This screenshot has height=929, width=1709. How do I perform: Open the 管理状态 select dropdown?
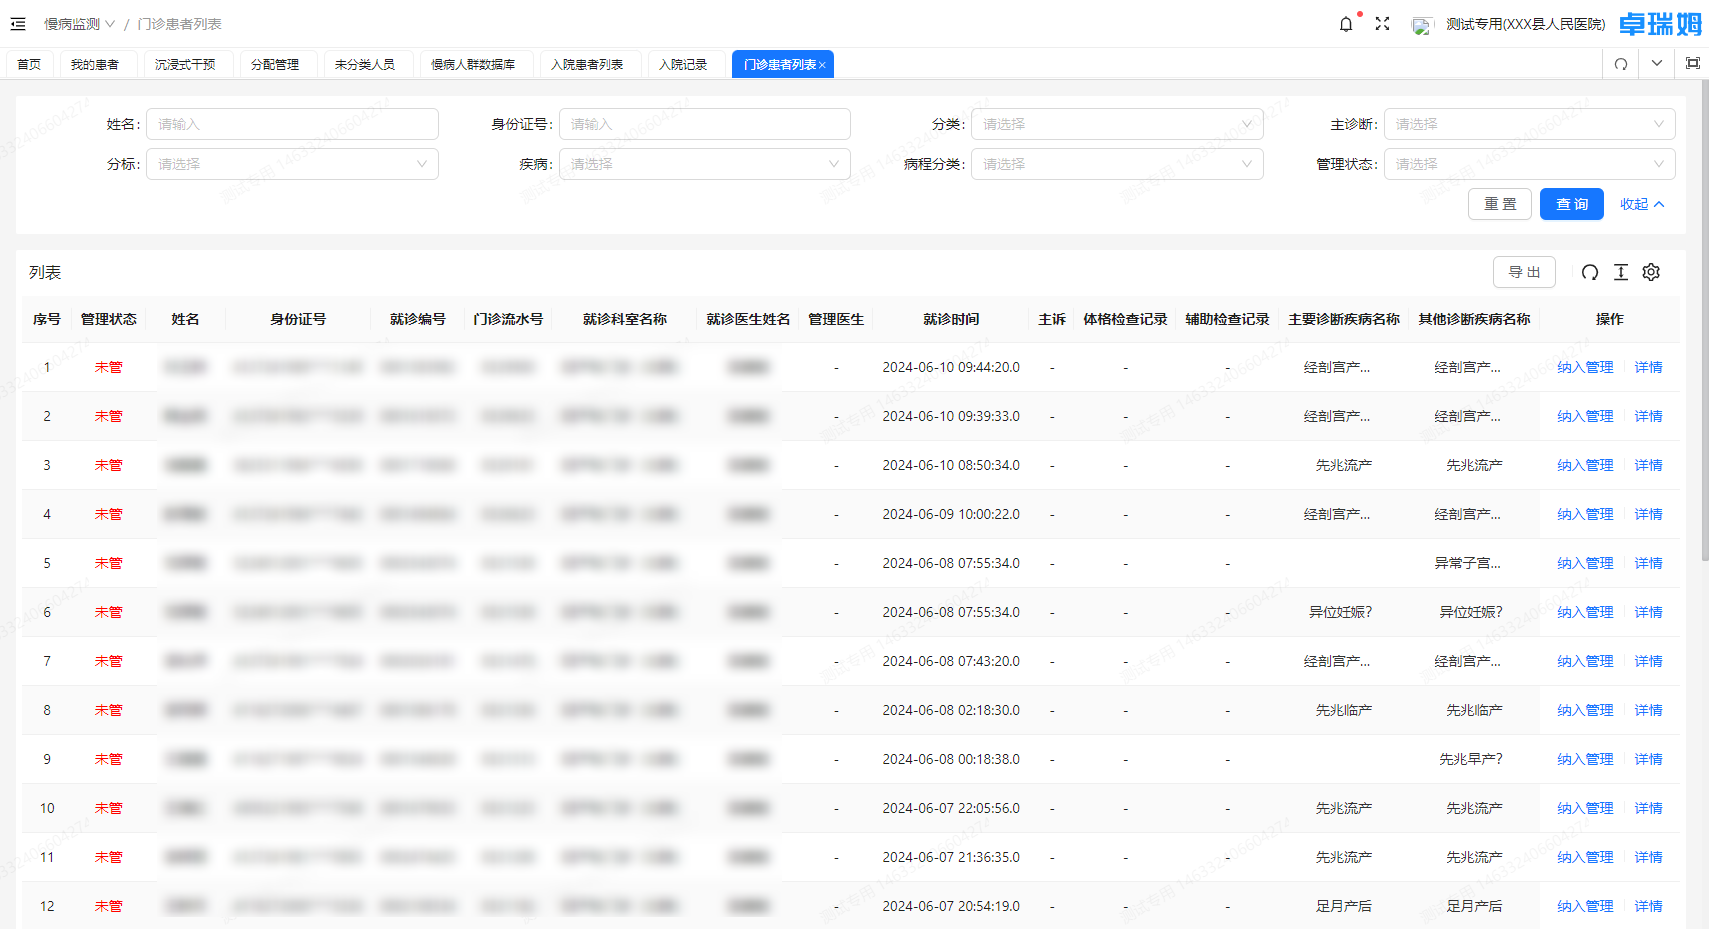click(x=1530, y=164)
